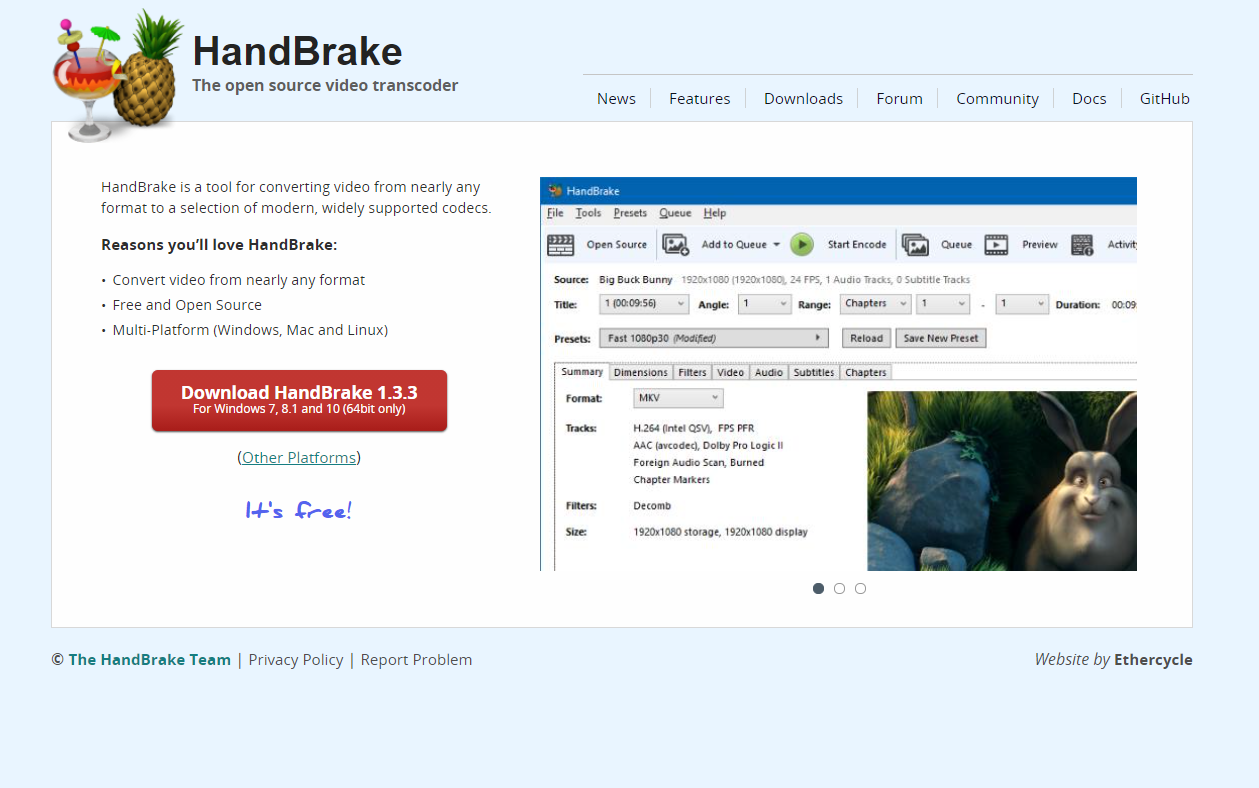The height and width of the screenshot is (788, 1259).
Task: Go to the Downloads page
Action: [803, 98]
